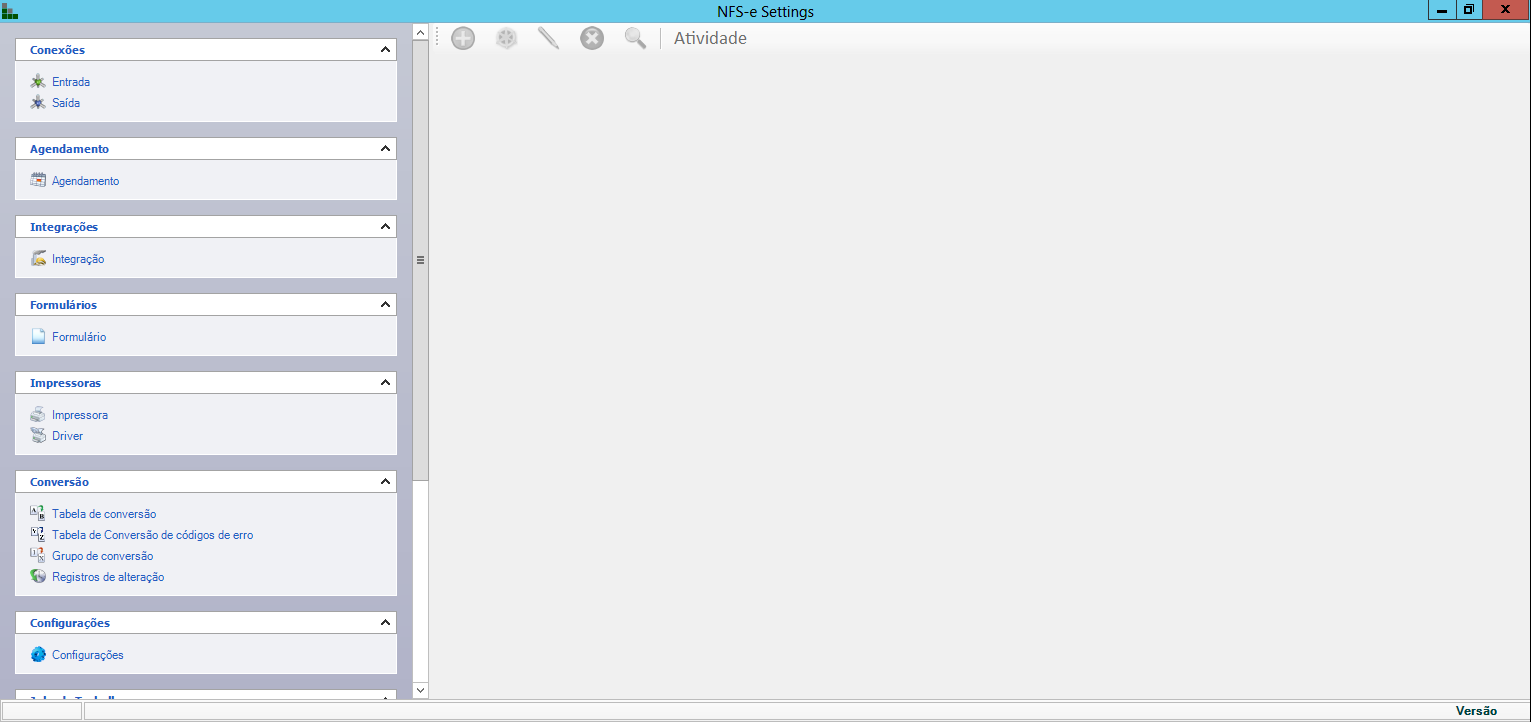The image size is (1531, 722).
Task: Click the Integração icon in sidebar
Action: coord(38,259)
